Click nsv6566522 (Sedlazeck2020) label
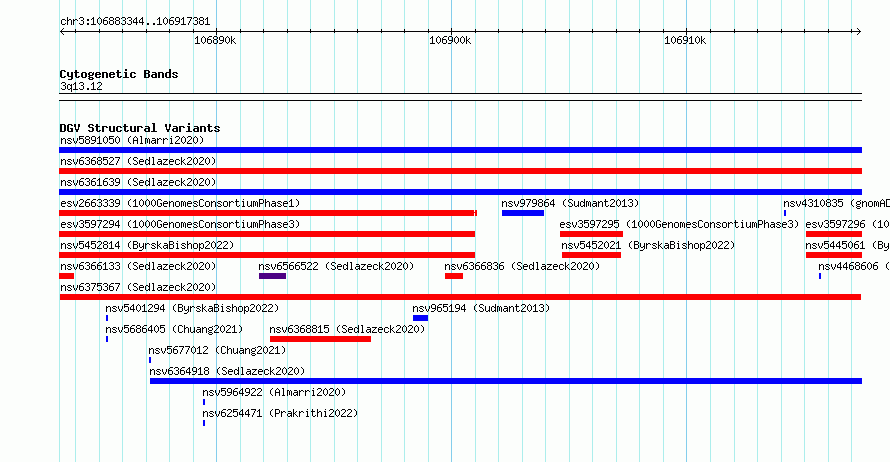Viewport: 890px width, 462px height. click(336, 266)
